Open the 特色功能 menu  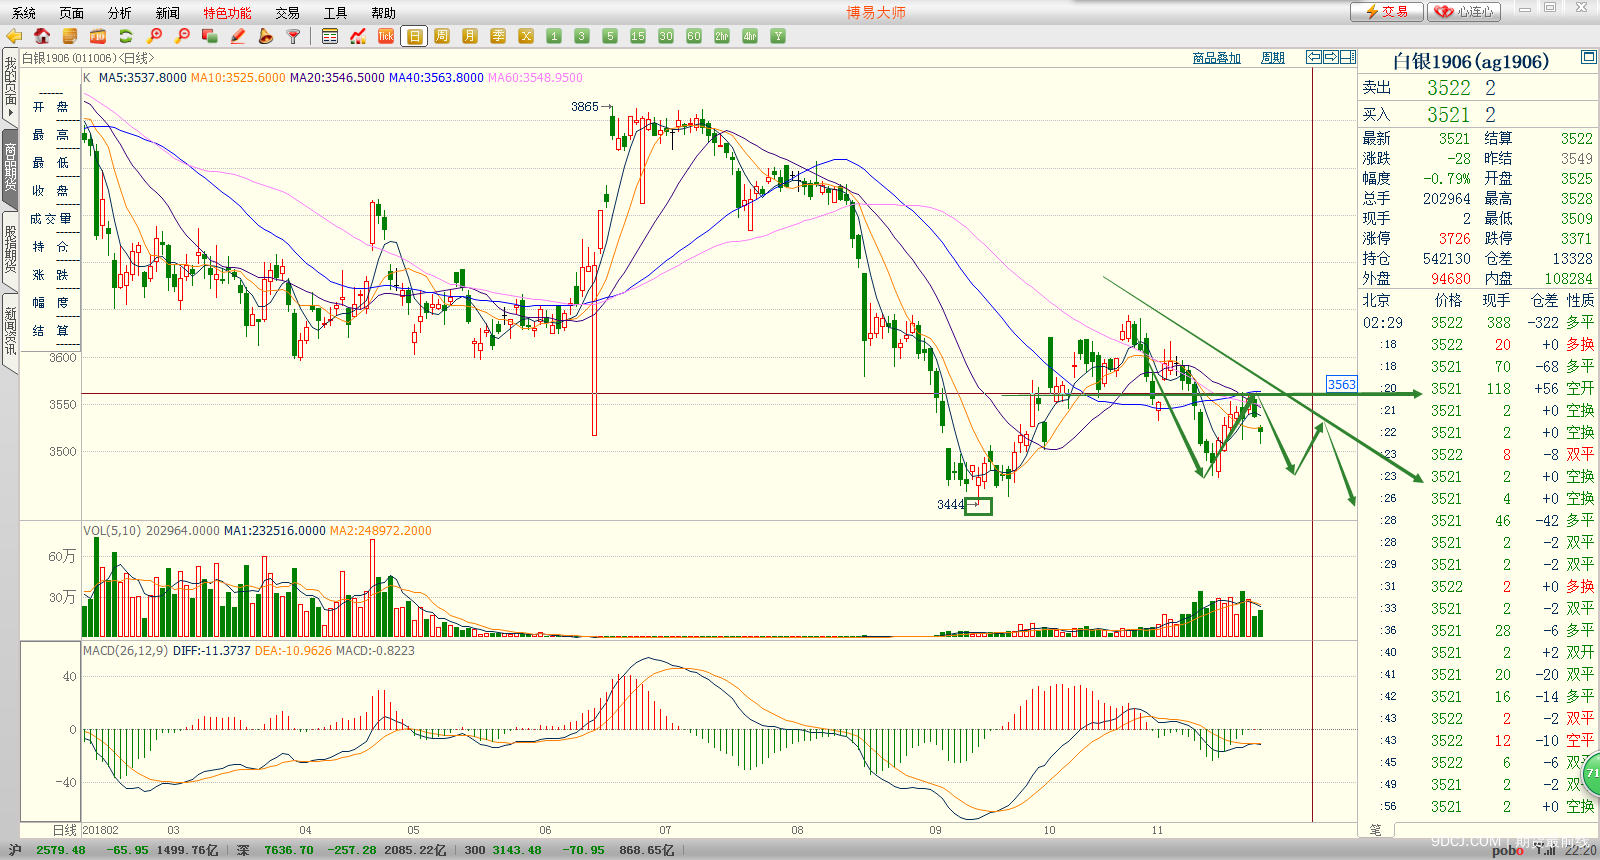tap(227, 13)
